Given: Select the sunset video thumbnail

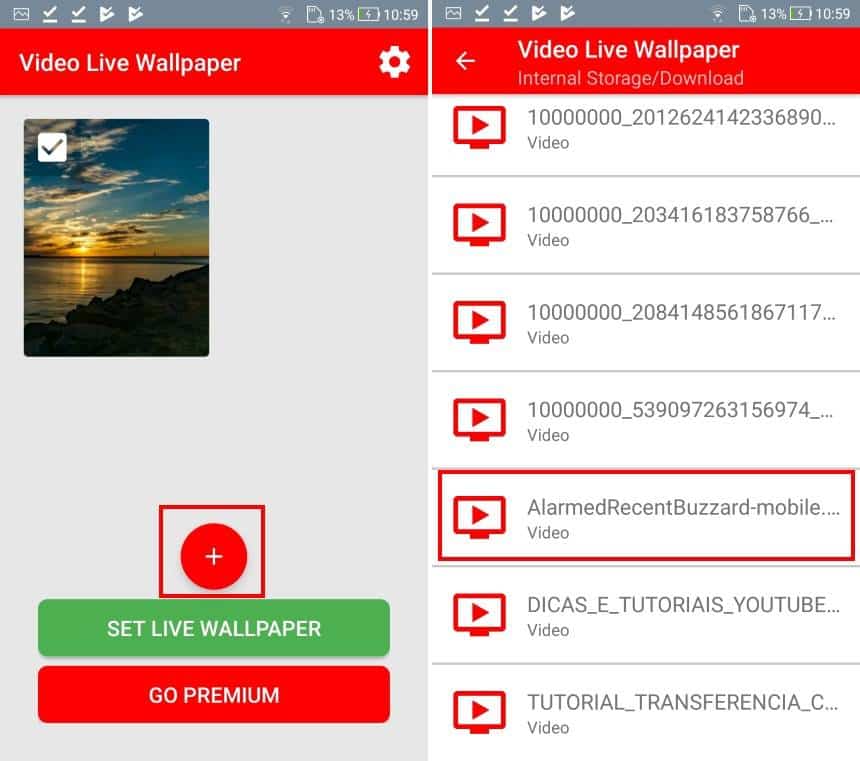Looking at the screenshot, I should click(x=116, y=250).
